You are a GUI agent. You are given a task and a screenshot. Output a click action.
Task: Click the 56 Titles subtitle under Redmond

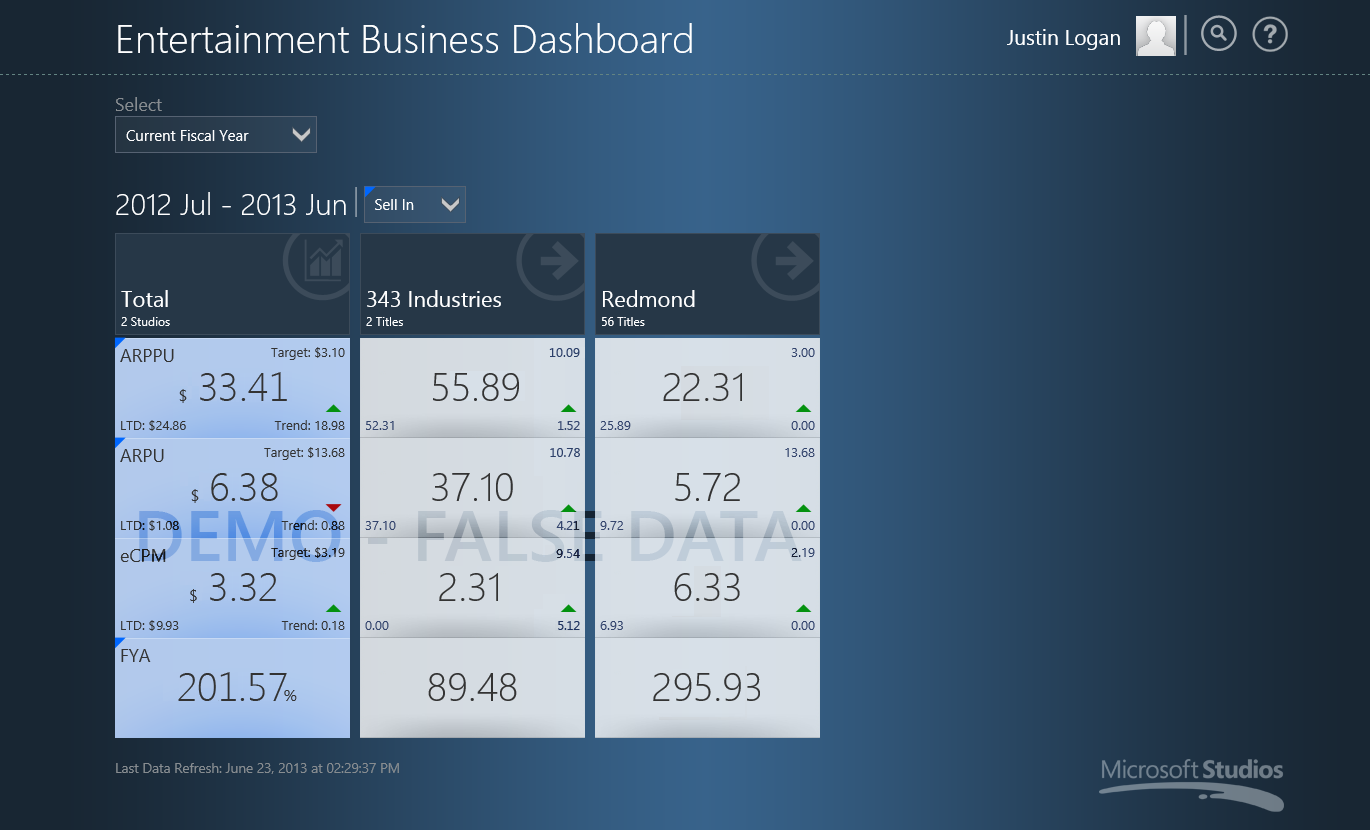pos(623,322)
